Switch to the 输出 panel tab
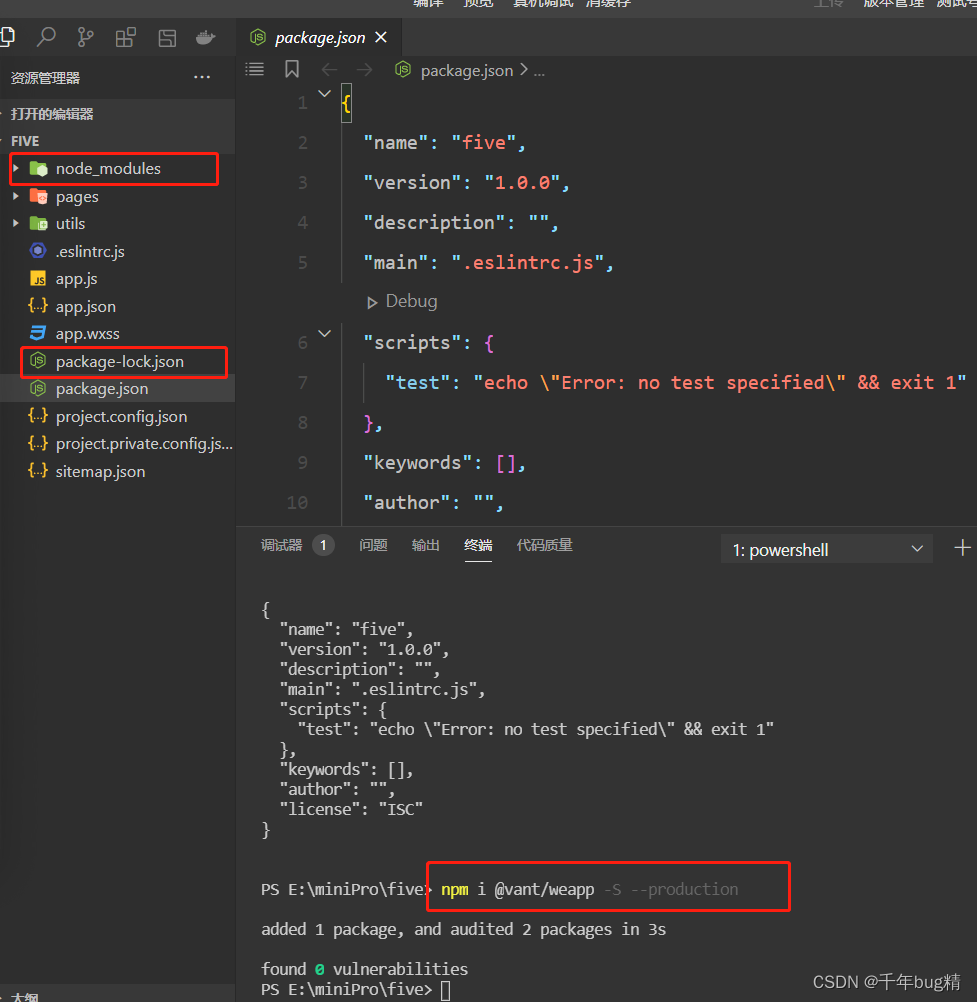This screenshot has width=977, height=1002. click(426, 545)
